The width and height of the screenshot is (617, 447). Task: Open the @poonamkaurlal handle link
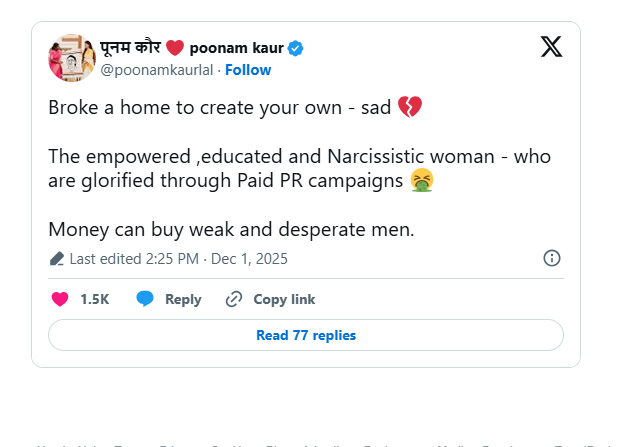tap(158, 70)
